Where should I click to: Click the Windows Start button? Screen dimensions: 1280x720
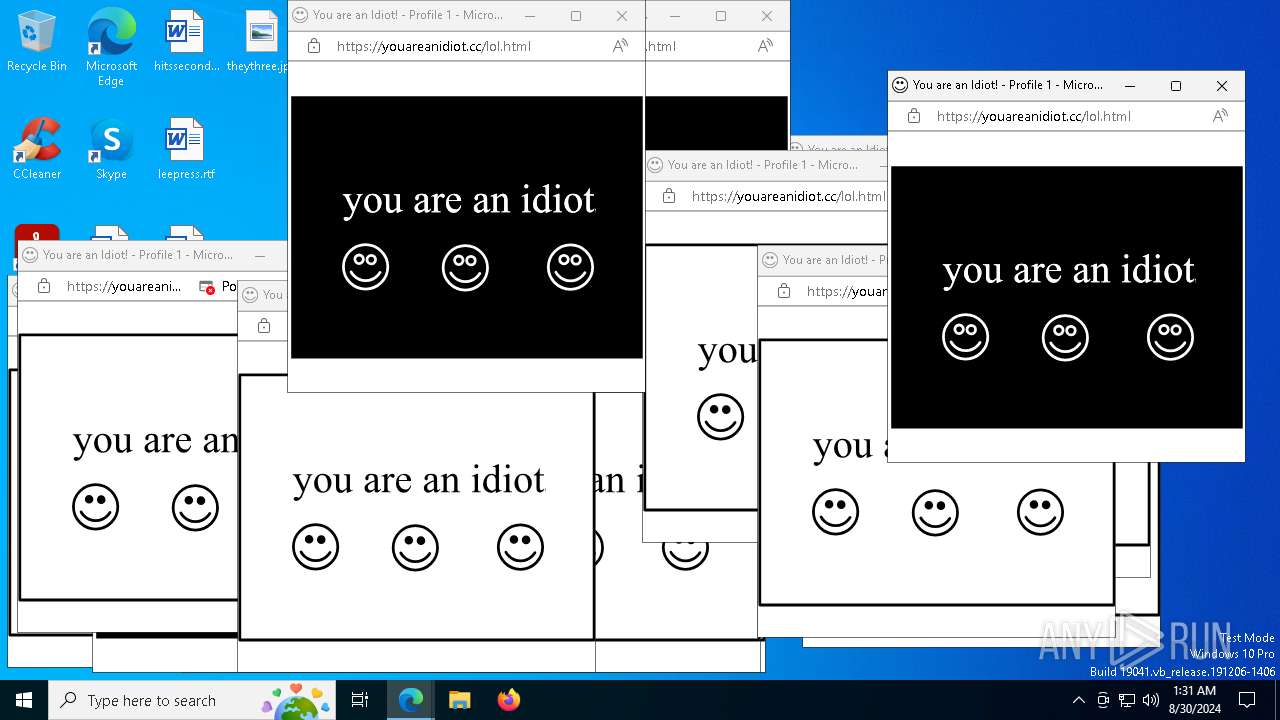pos(24,700)
